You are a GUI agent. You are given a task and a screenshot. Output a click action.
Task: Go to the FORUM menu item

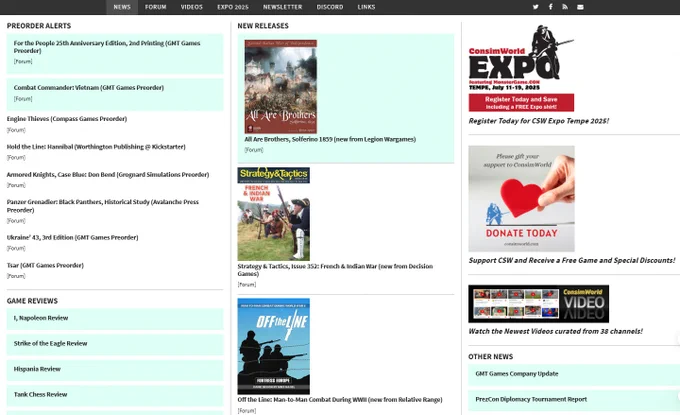coord(156,7)
